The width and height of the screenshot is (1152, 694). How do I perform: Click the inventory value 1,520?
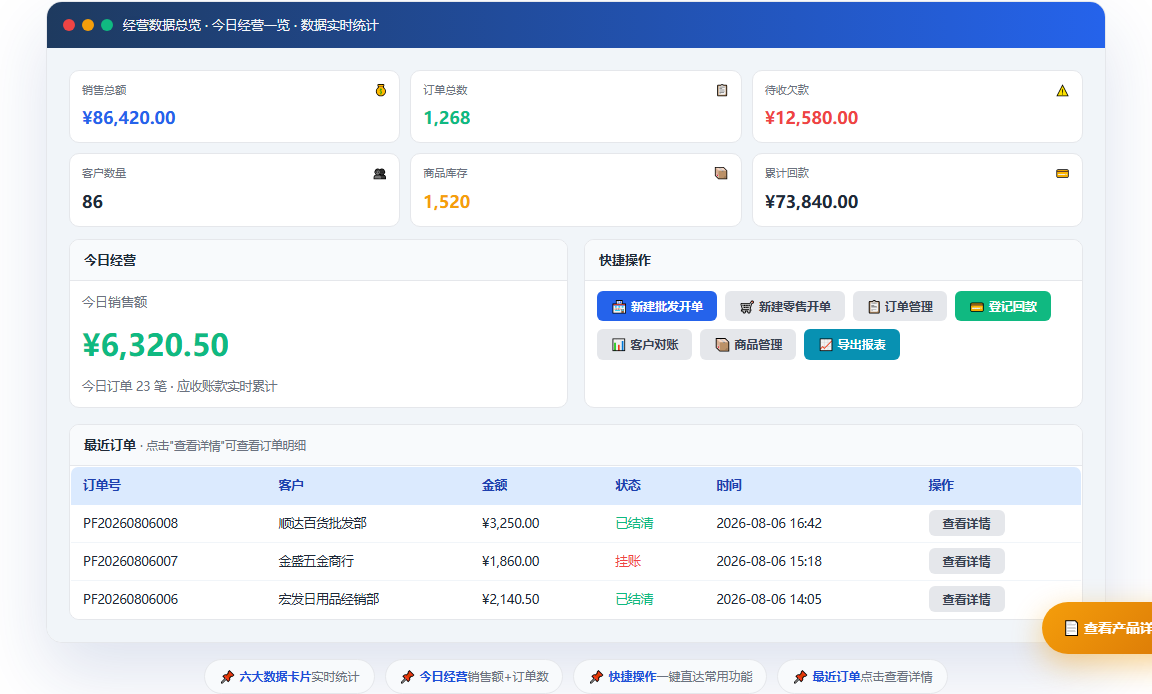[x=447, y=202]
